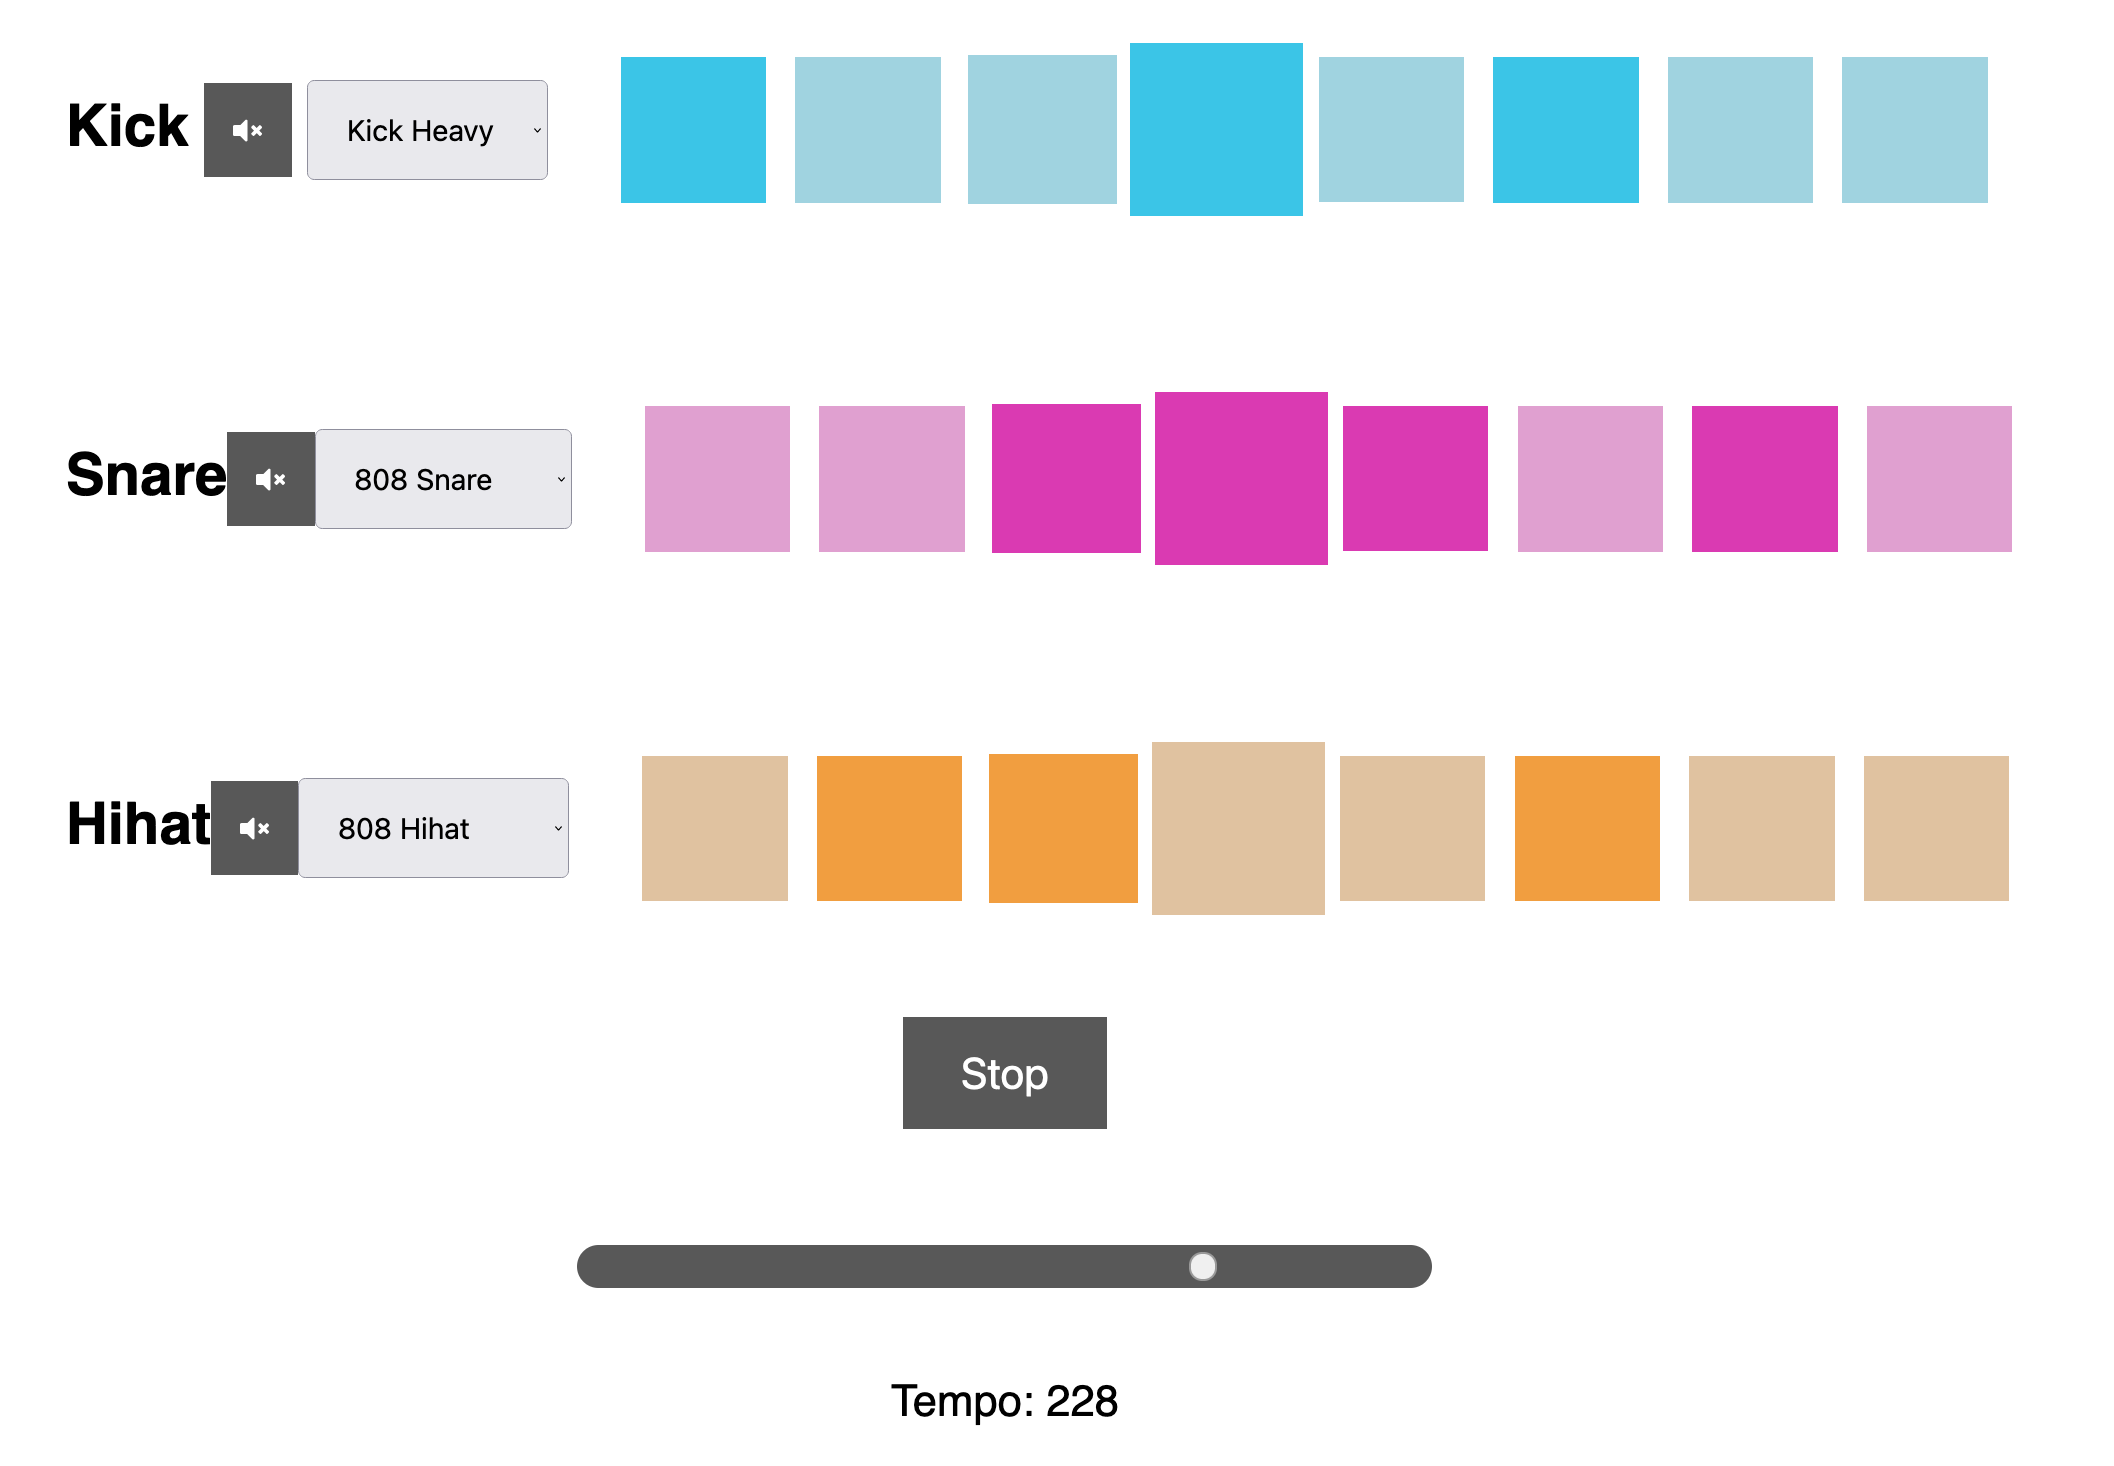The height and width of the screenshot is (1466, 2114).
Task: Mute the Kick track
Action: pos(247,130)
